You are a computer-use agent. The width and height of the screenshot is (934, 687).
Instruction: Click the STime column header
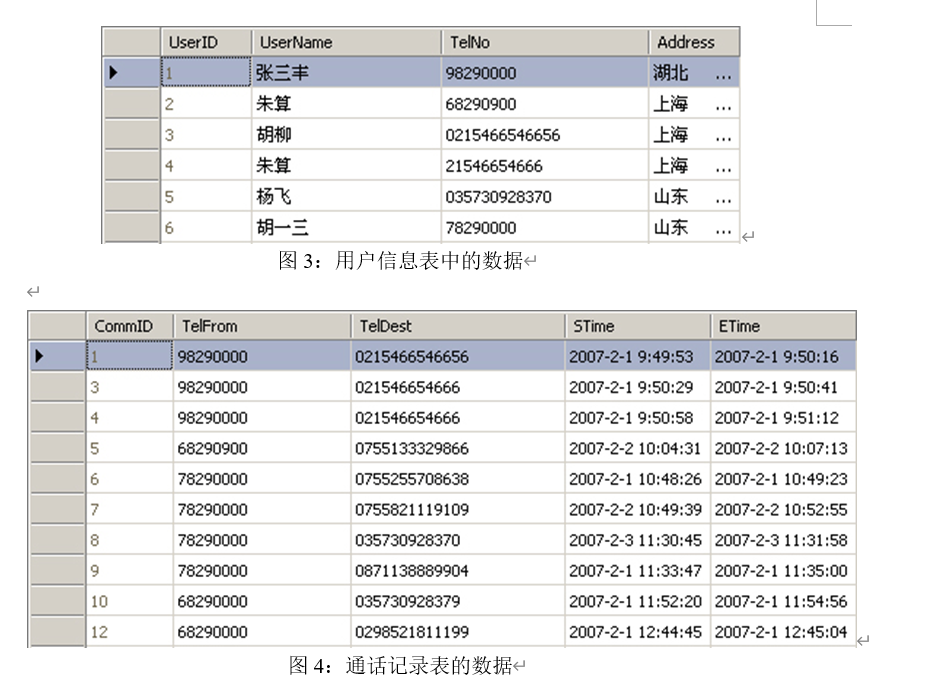pyautogui.click(x=637, y=326)
